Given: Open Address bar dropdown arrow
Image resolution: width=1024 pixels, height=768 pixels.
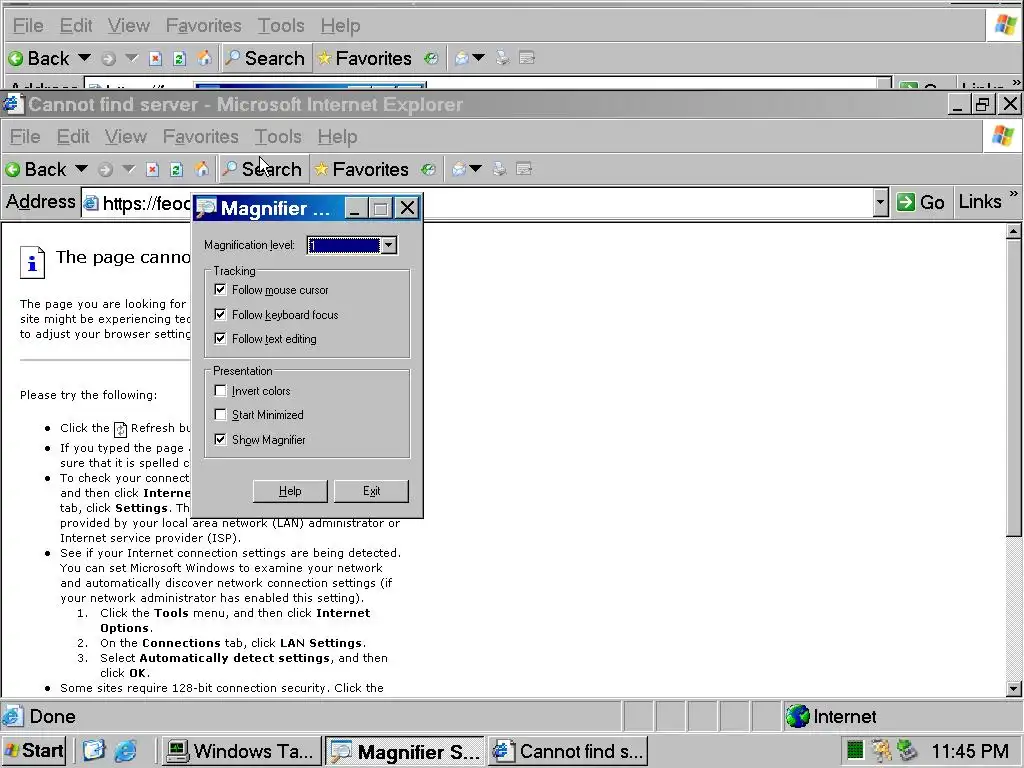Looking at the screenshot, I should (x=881, y=202).
